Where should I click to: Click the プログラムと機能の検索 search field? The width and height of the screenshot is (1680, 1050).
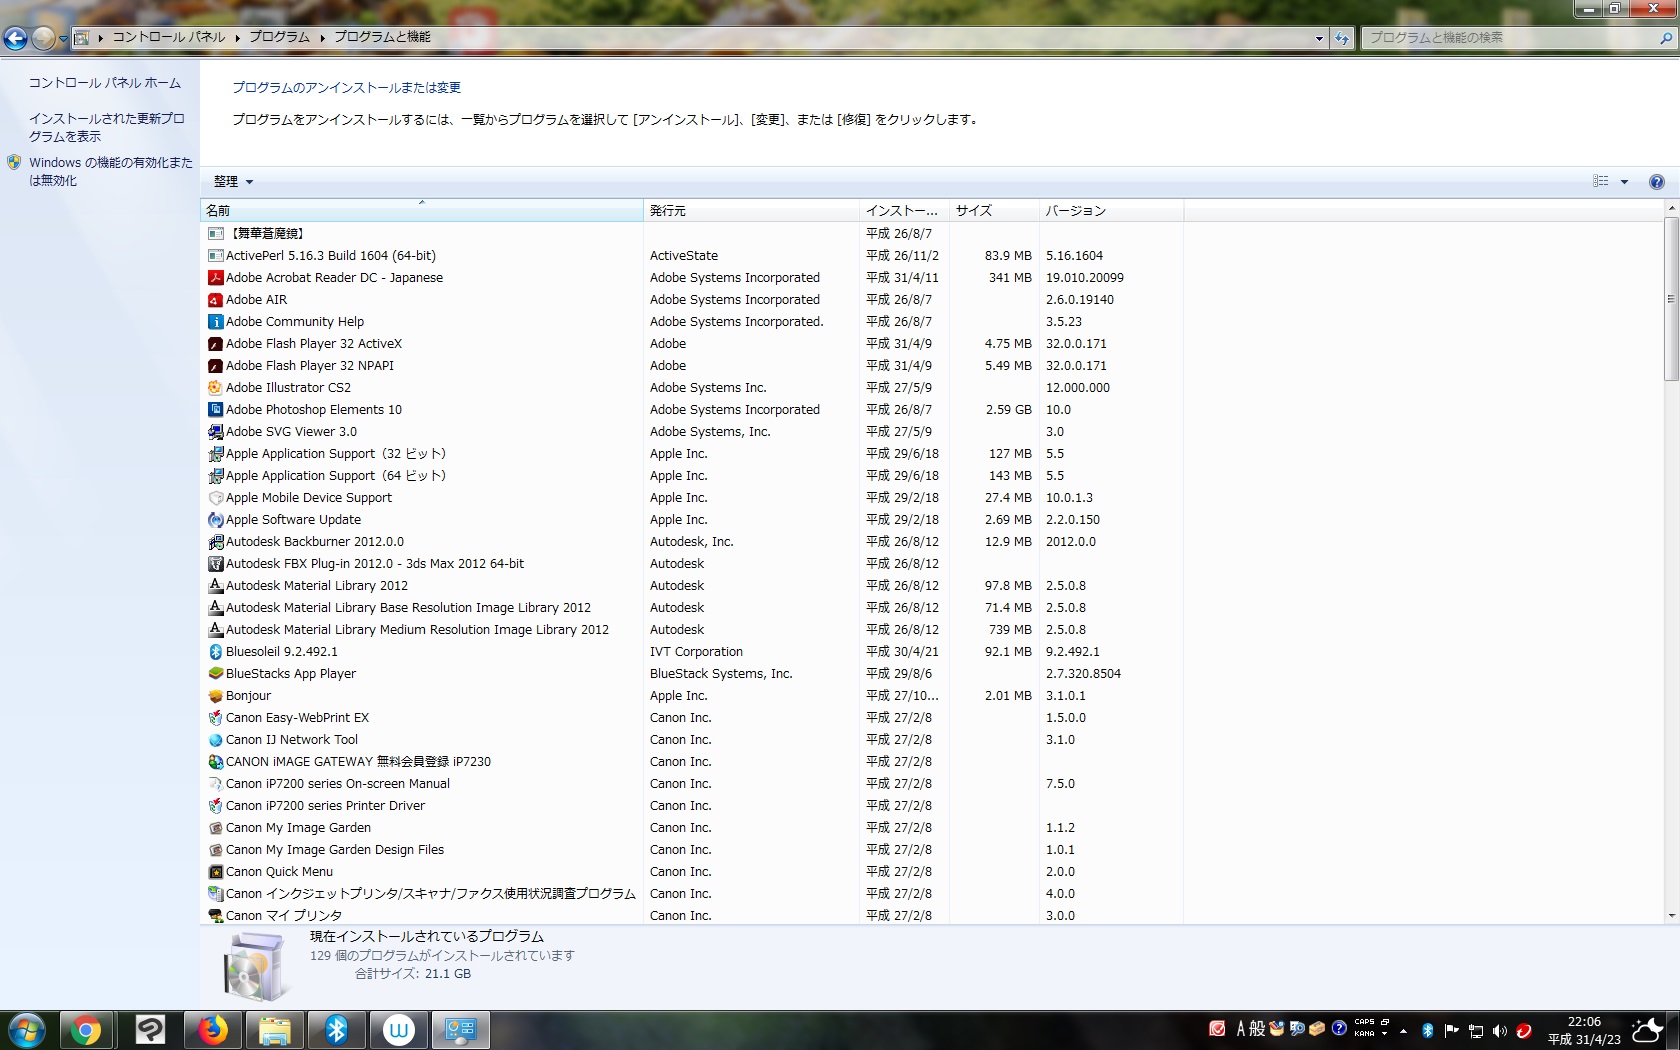click(1508, 38)
